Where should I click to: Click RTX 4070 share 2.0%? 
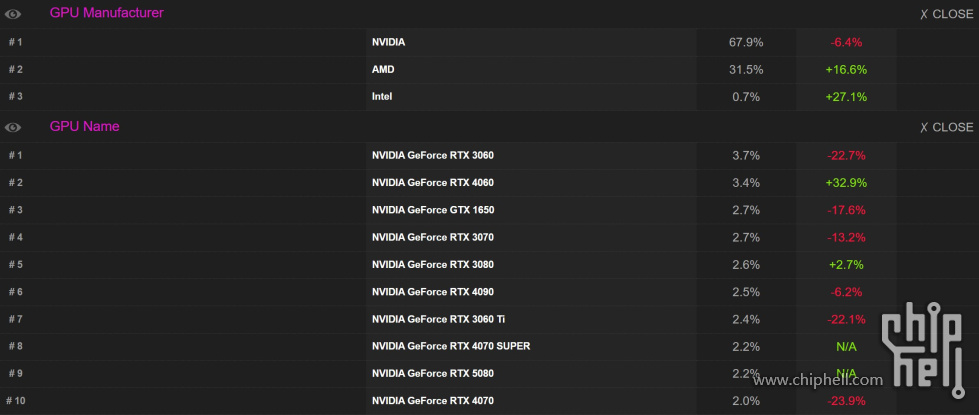[745, 401]
